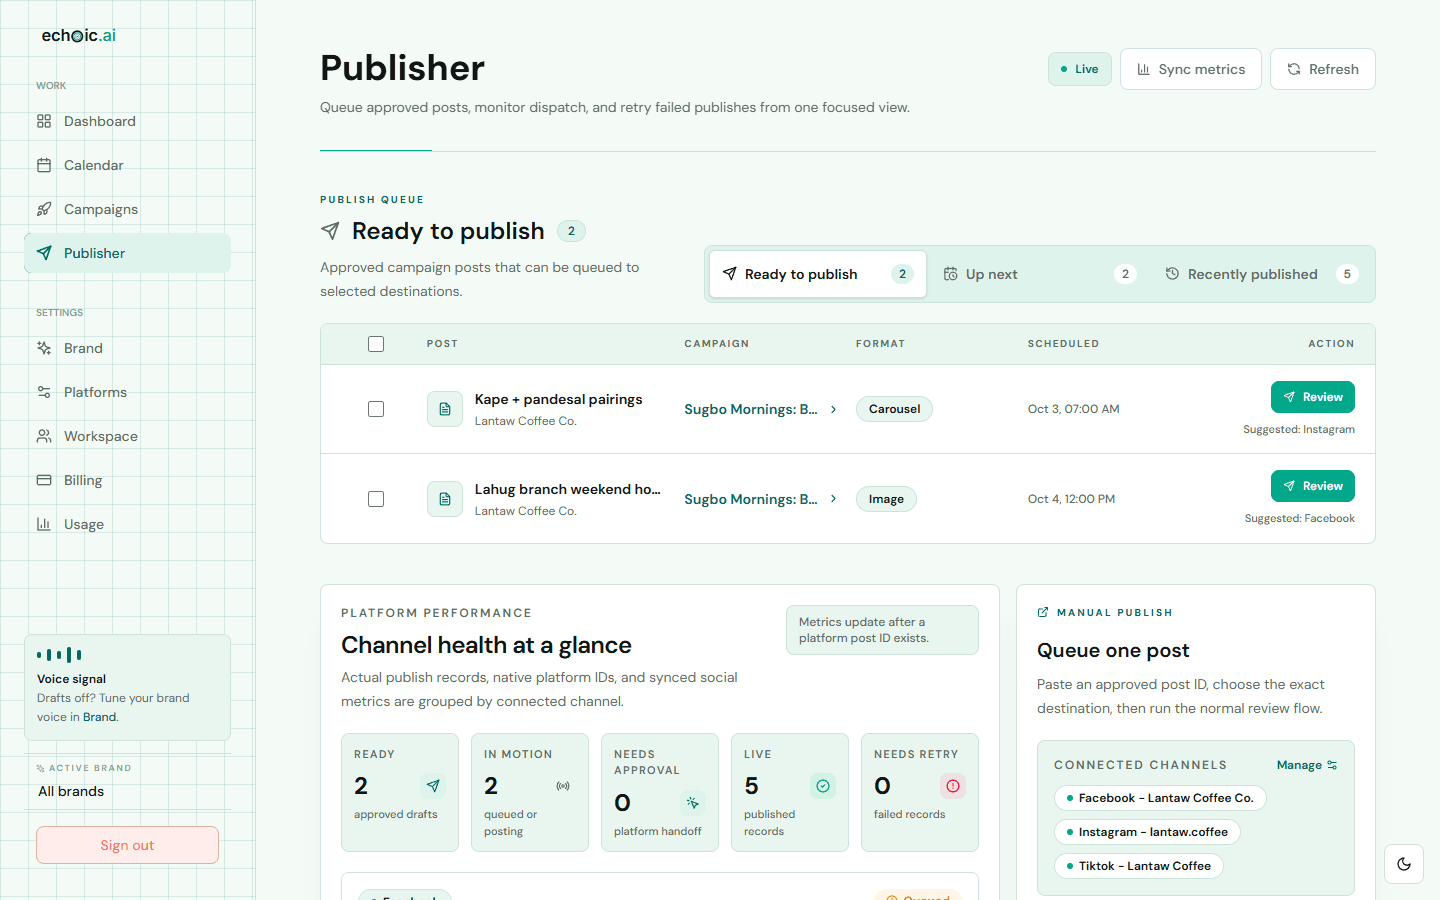Click the Refresh button
The image size is (1440, 900).
[x=1323, y=69]
